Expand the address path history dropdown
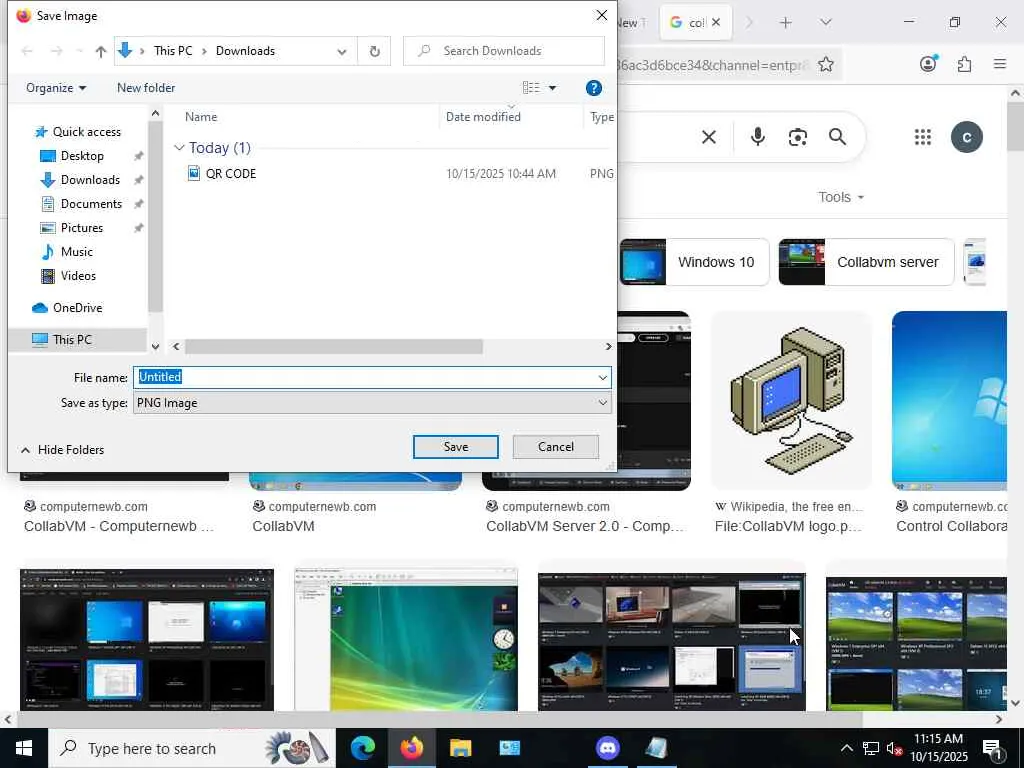The width and height of the screenshot is (1024, 768). pos(342,51)
